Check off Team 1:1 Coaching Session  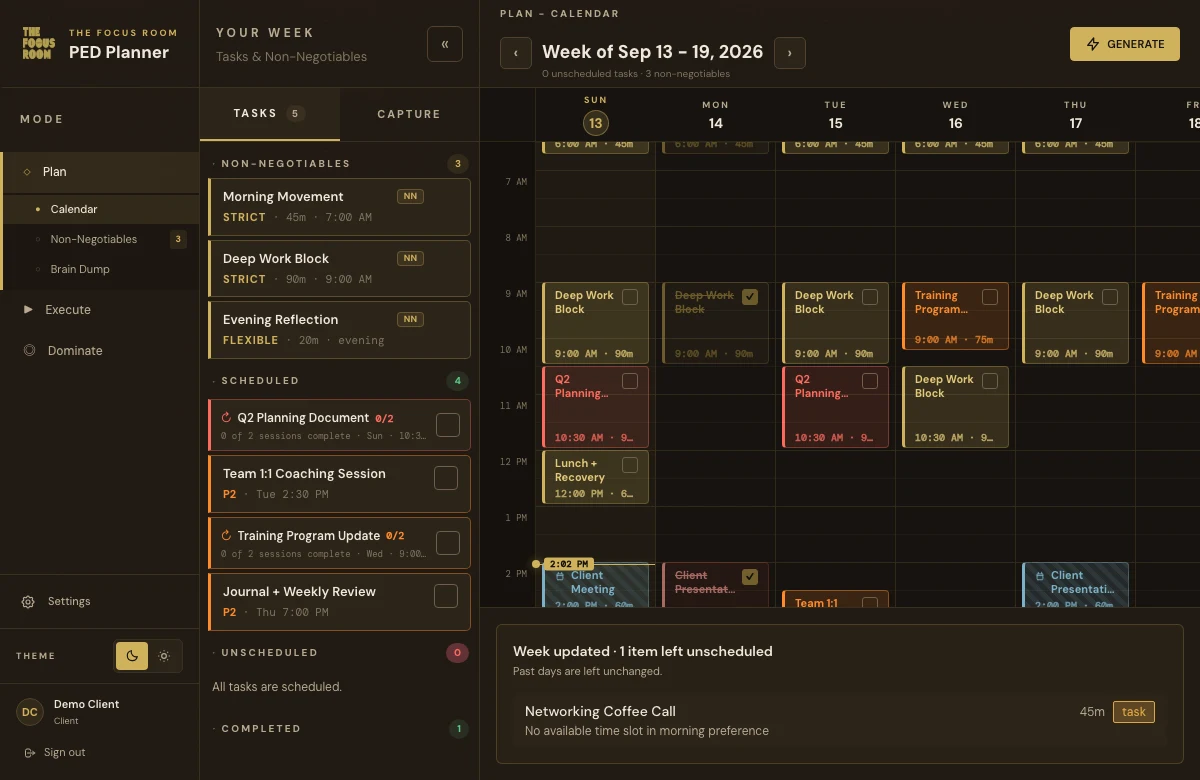point(446,478)
